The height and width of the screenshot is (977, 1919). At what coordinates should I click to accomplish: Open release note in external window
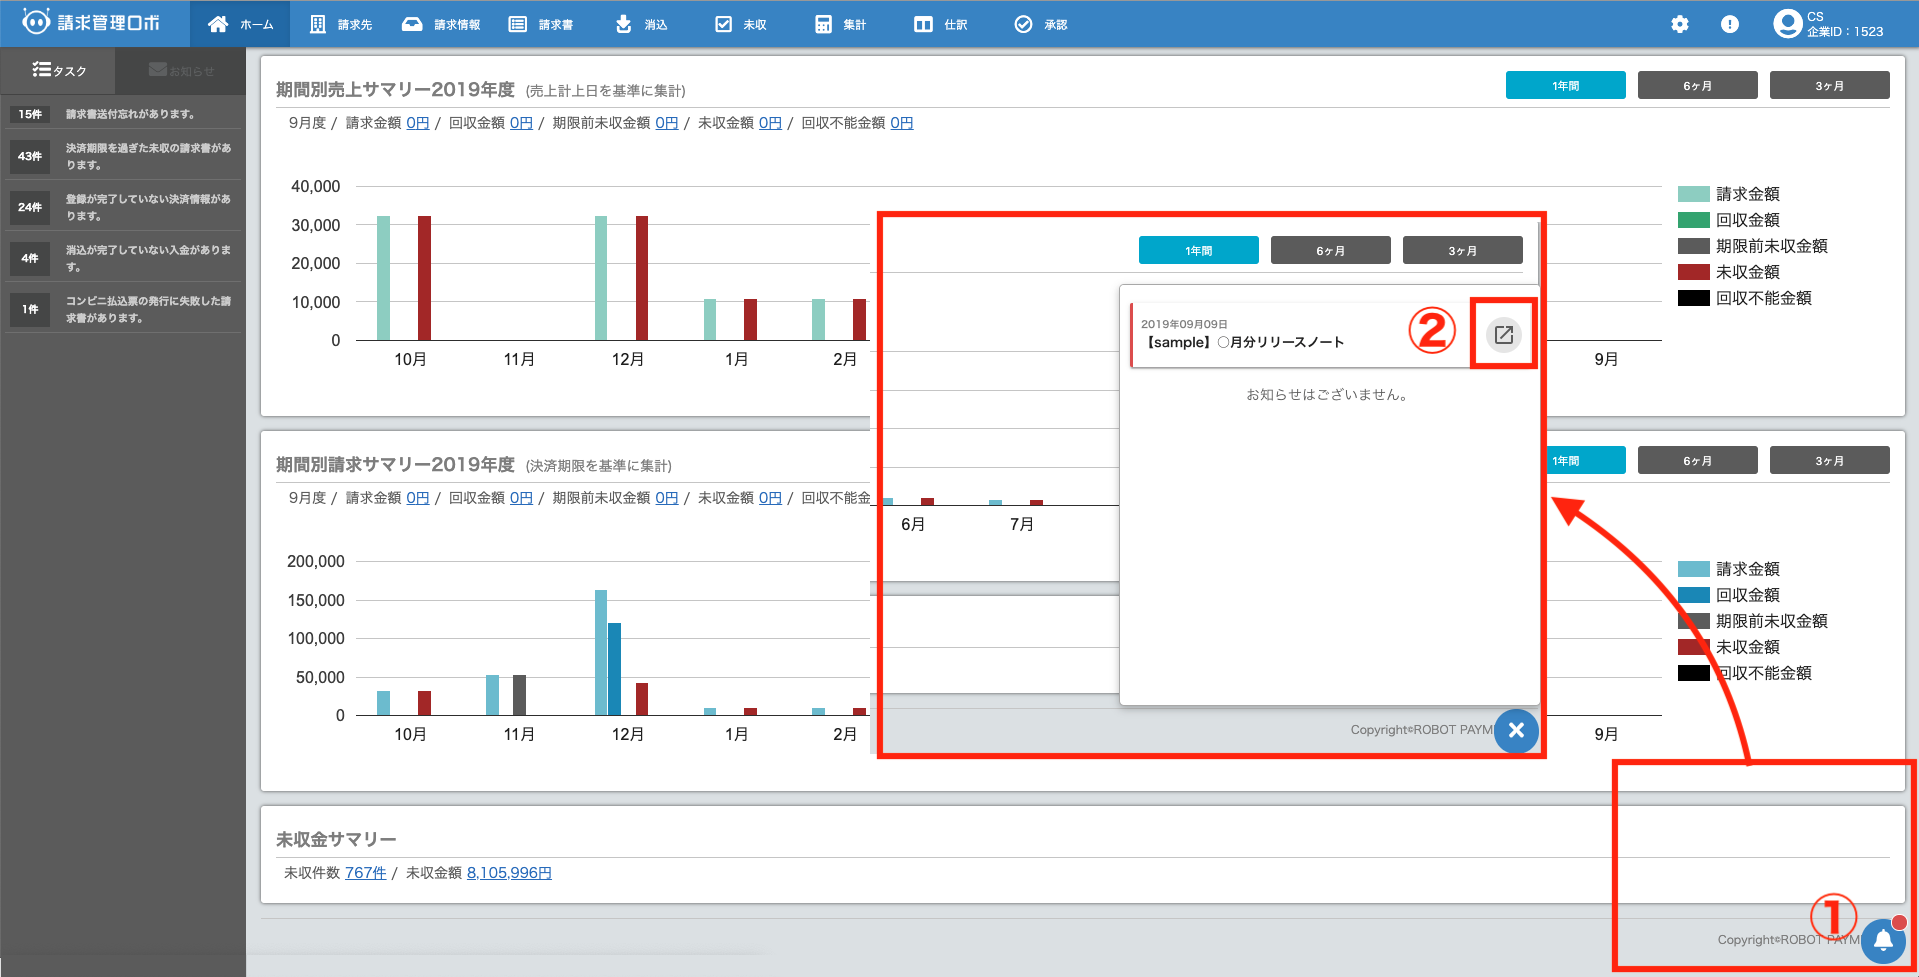pyautogui.click(x=1503, y=335)
